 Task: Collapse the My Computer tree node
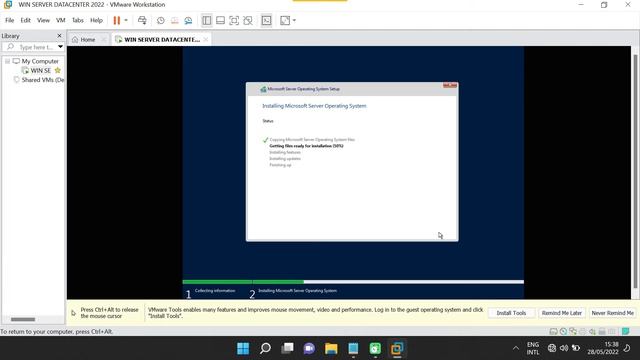point(7,61)
